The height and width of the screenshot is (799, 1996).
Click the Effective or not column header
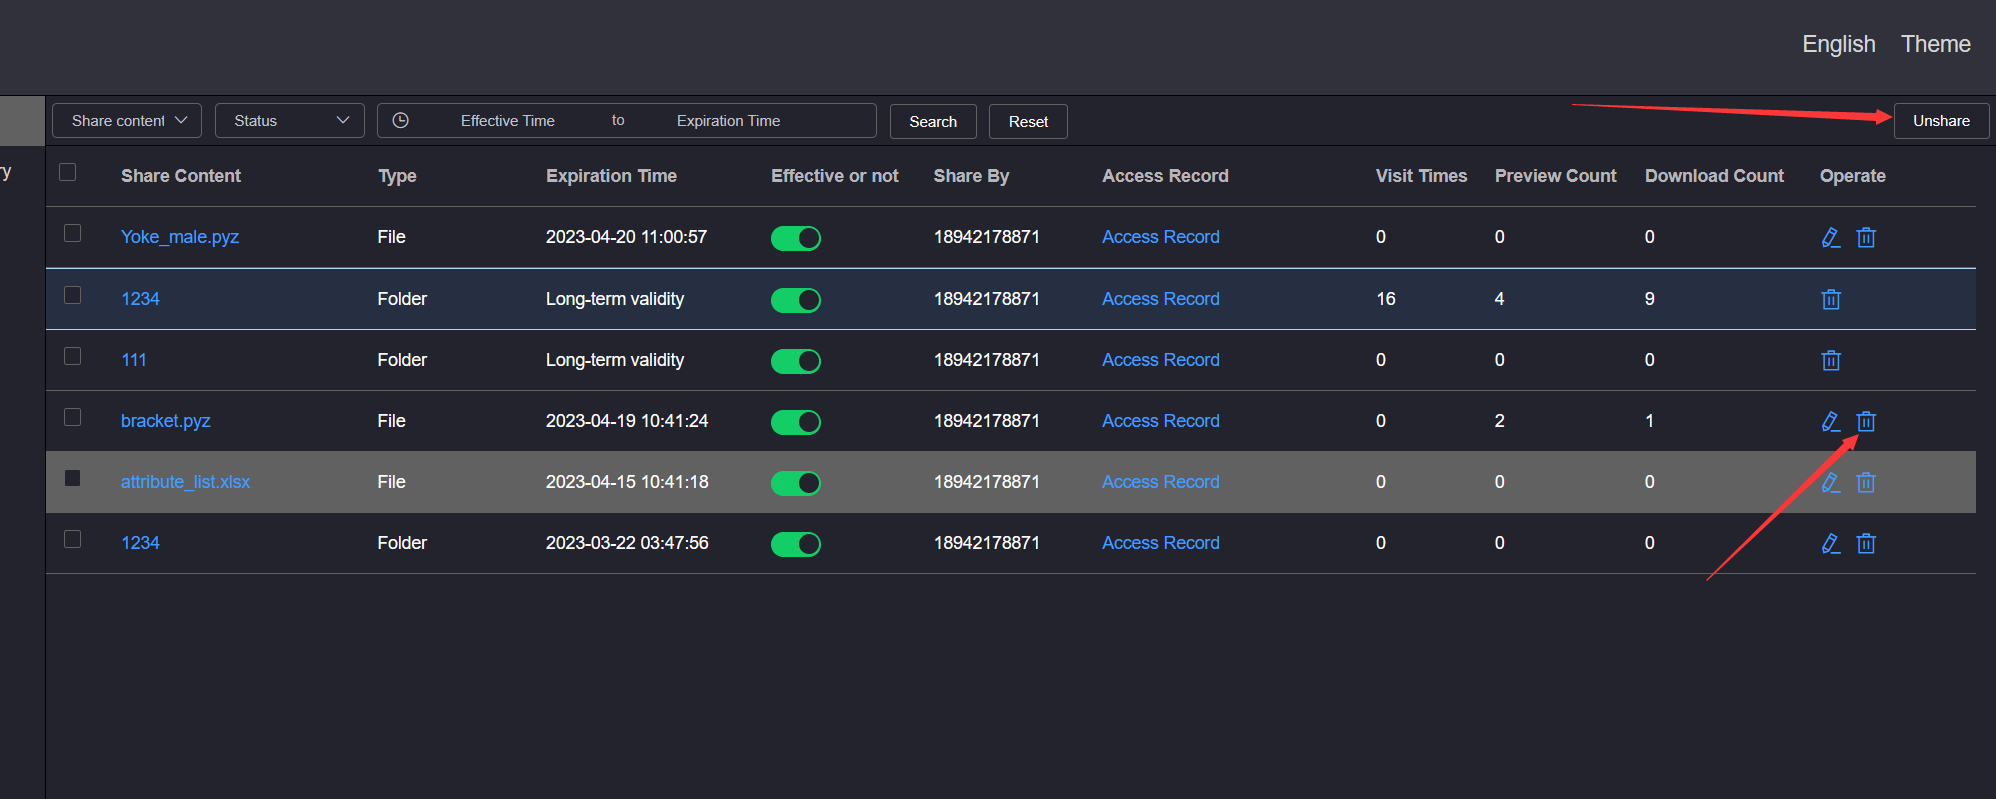point(835,176)
